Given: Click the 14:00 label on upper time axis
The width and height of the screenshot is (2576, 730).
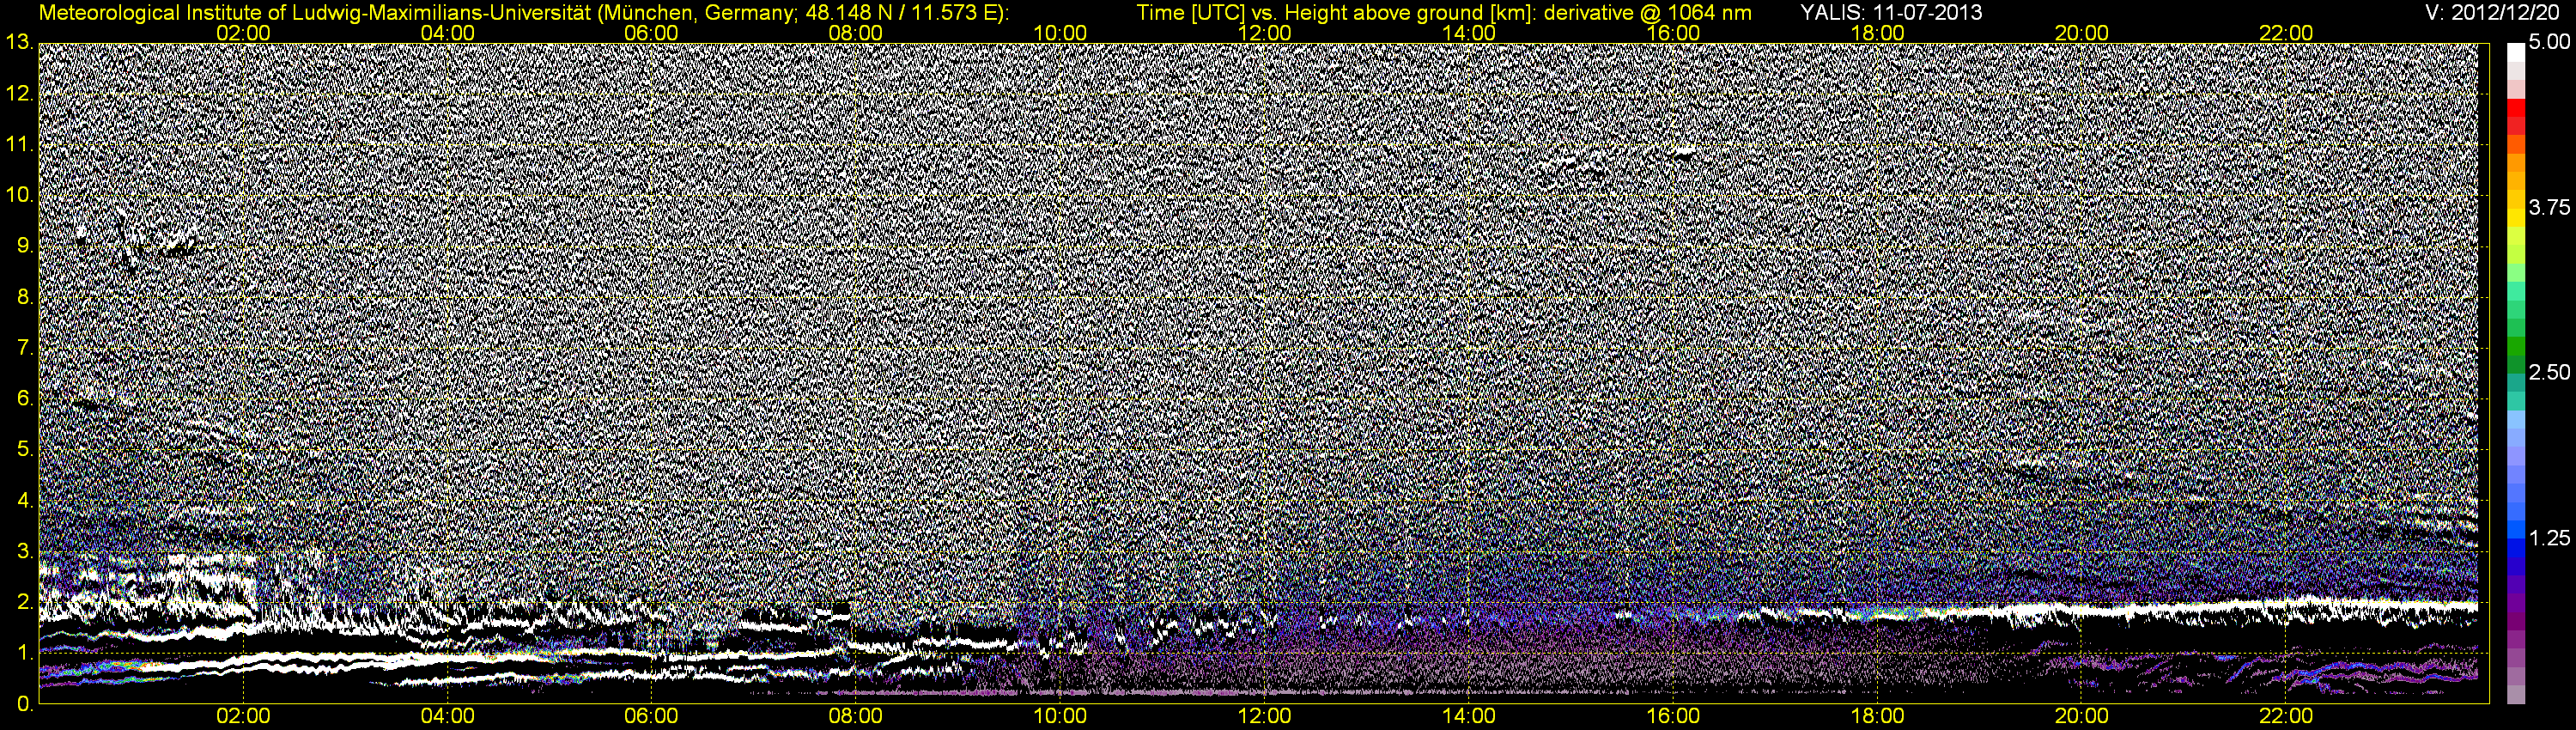Looking at the screenshot, I should [1470, 33].
